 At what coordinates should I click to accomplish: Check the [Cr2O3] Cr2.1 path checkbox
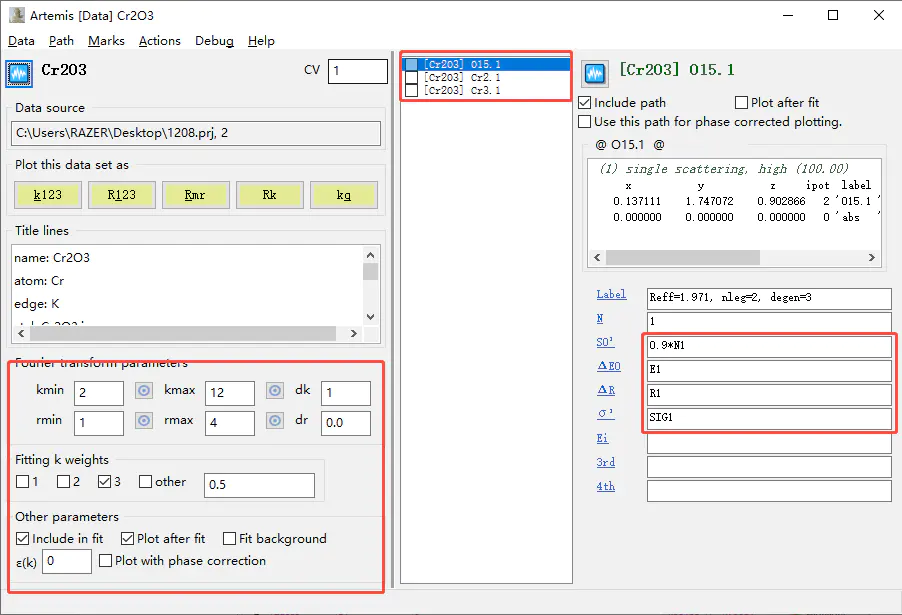[411, 78]
